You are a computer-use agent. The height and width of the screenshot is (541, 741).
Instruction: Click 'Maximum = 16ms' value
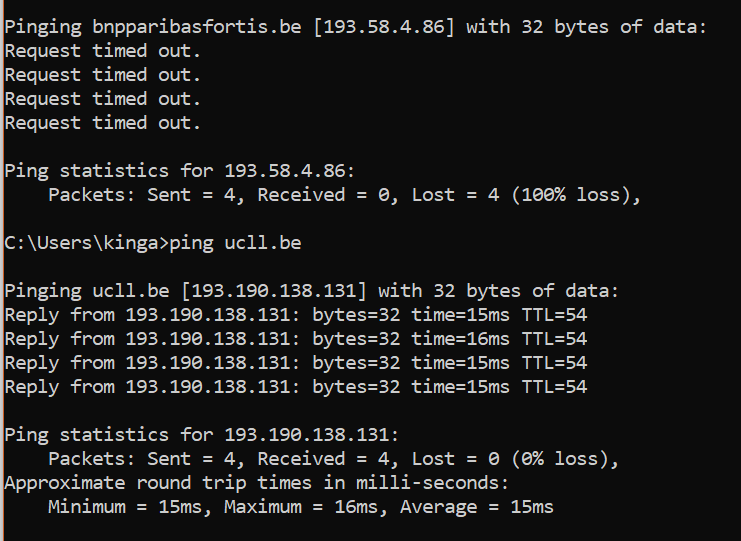point(301,507)
